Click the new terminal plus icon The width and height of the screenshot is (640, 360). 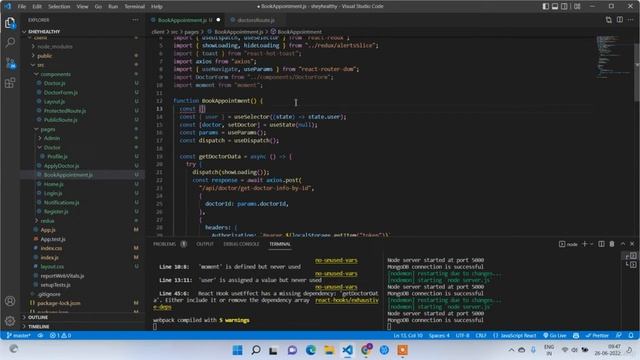(584, 244)
